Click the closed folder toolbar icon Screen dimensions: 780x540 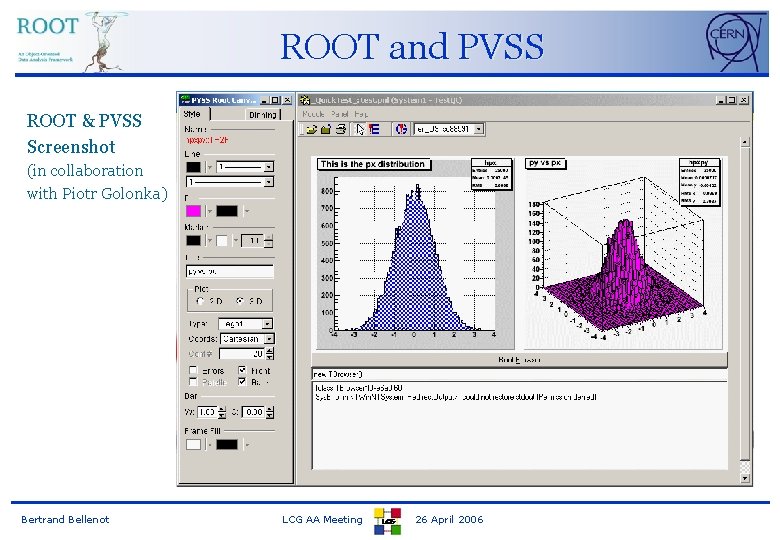coord(326,130)
